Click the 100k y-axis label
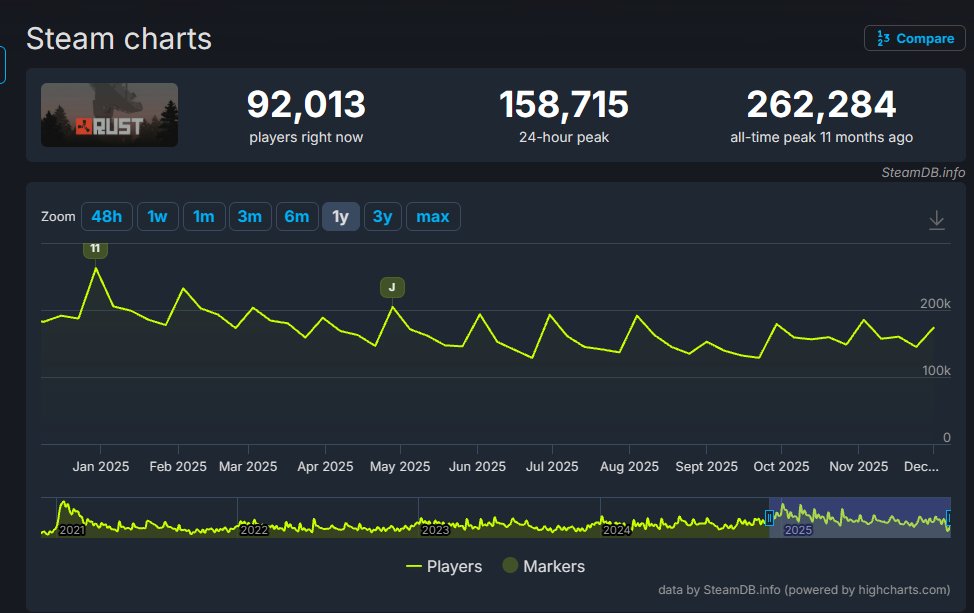This screenshot has width=974, height=613. click(x=936, y=371)
